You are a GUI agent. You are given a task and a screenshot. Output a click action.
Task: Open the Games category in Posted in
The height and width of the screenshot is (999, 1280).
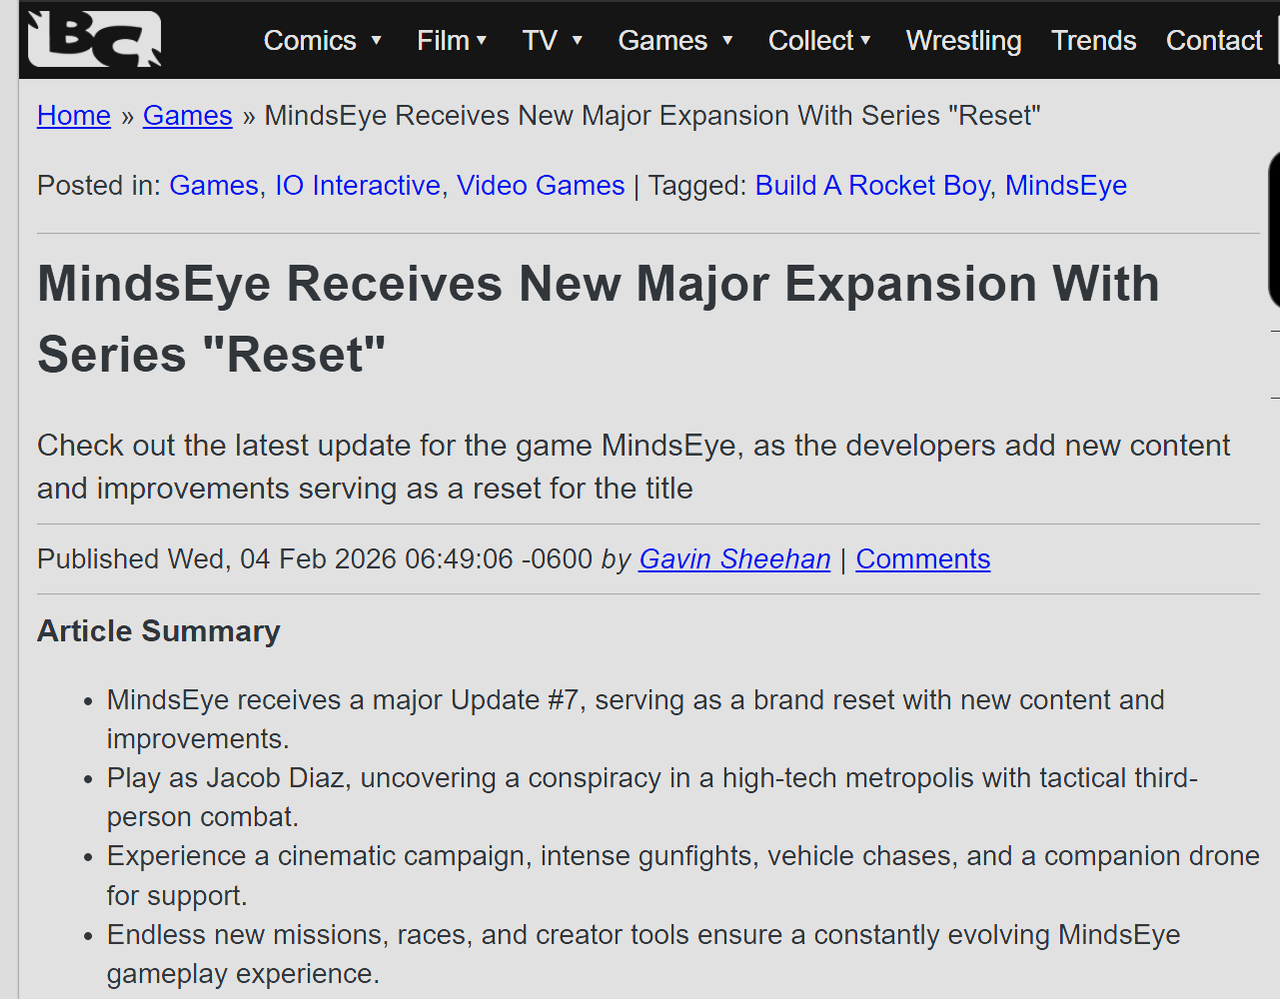214,186
